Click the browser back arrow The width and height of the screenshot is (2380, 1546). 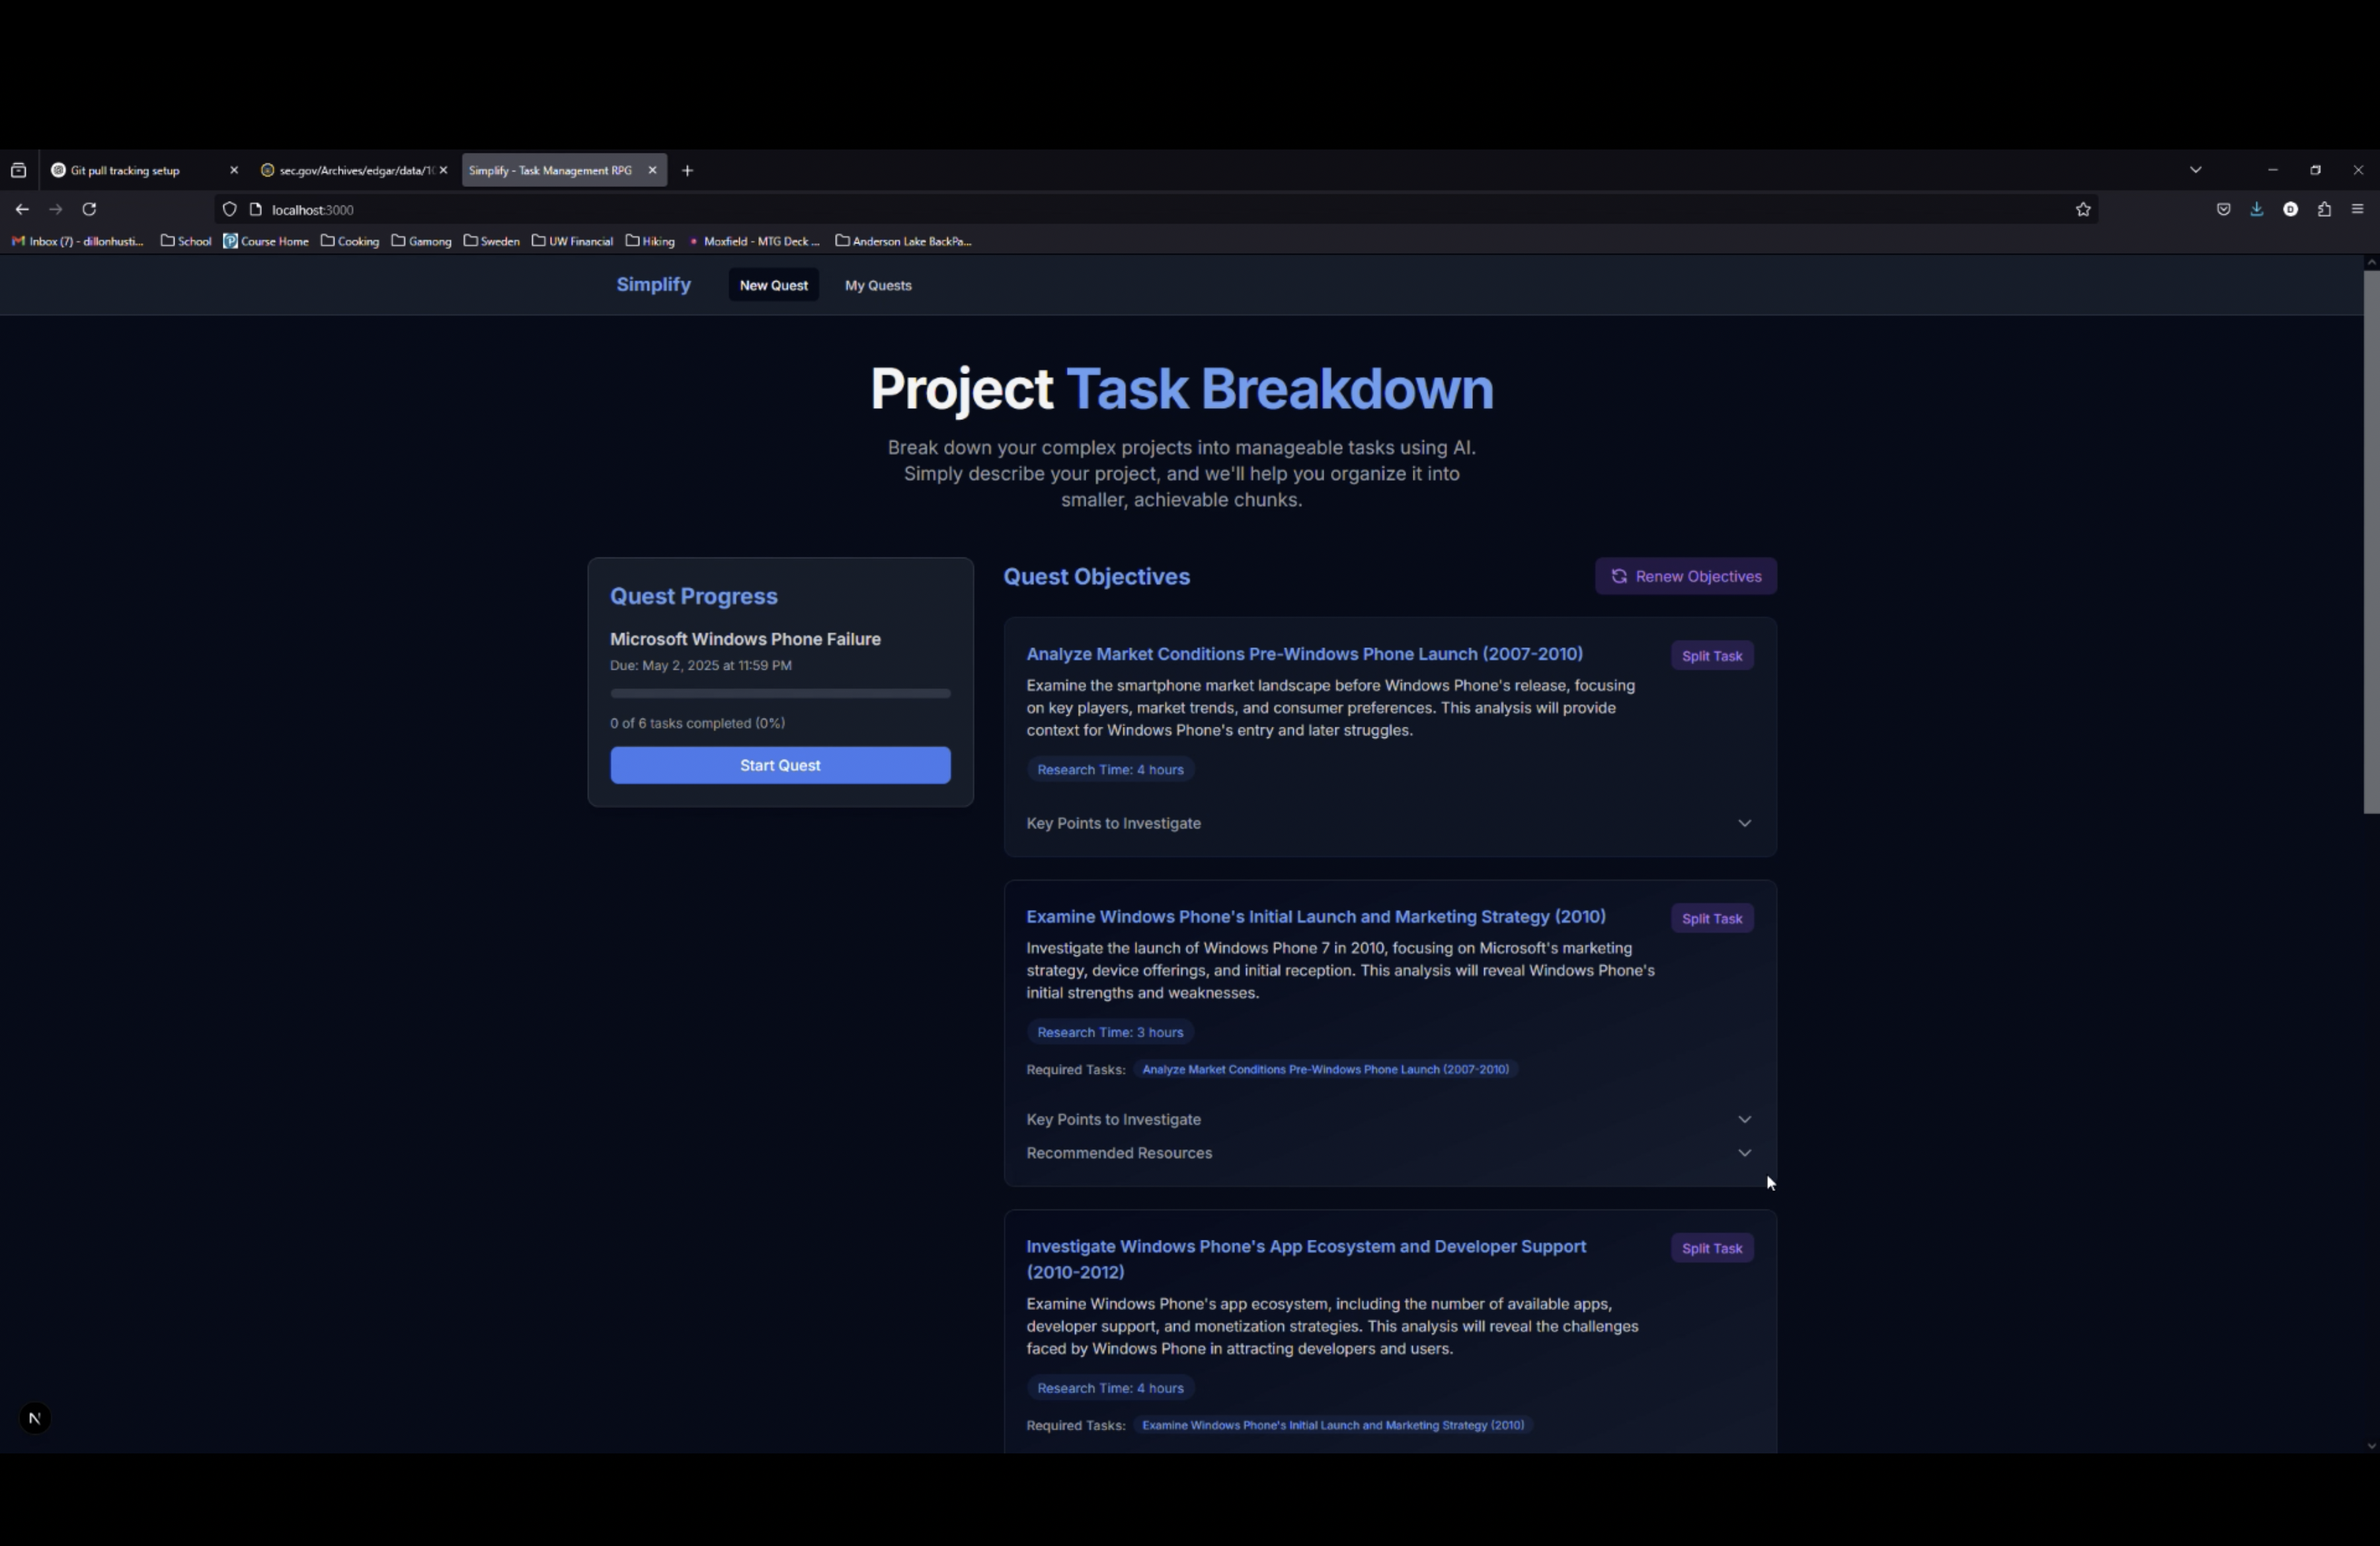(x=22, y=209)
